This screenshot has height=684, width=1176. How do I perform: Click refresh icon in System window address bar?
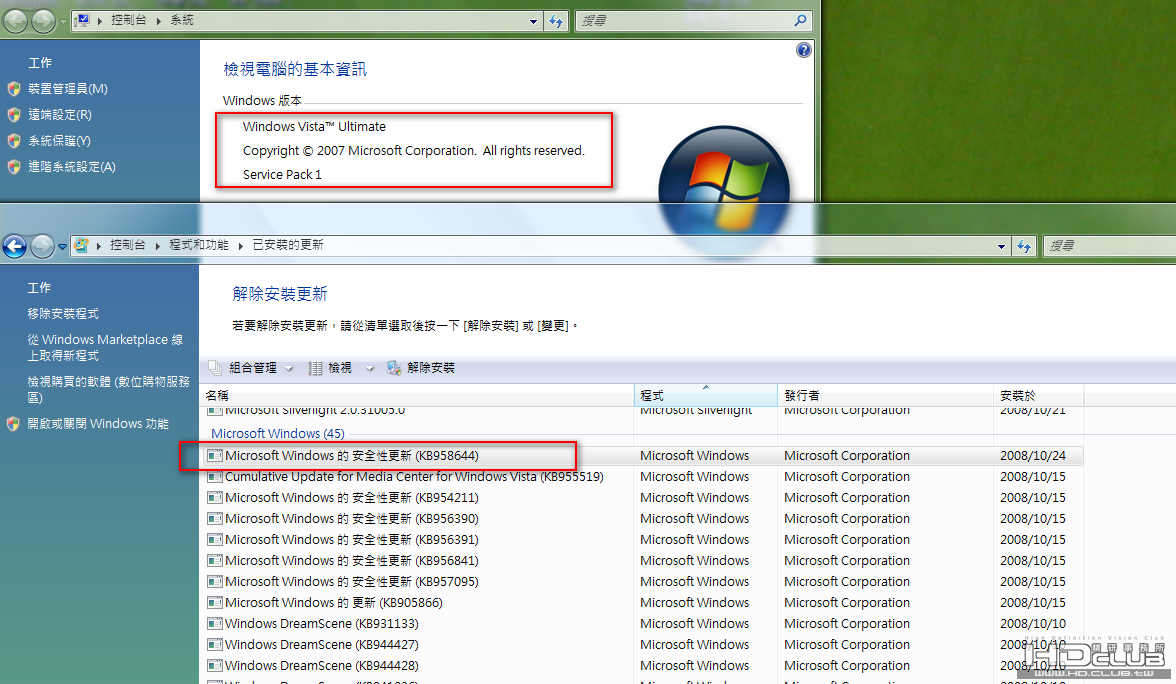point(556,21)
